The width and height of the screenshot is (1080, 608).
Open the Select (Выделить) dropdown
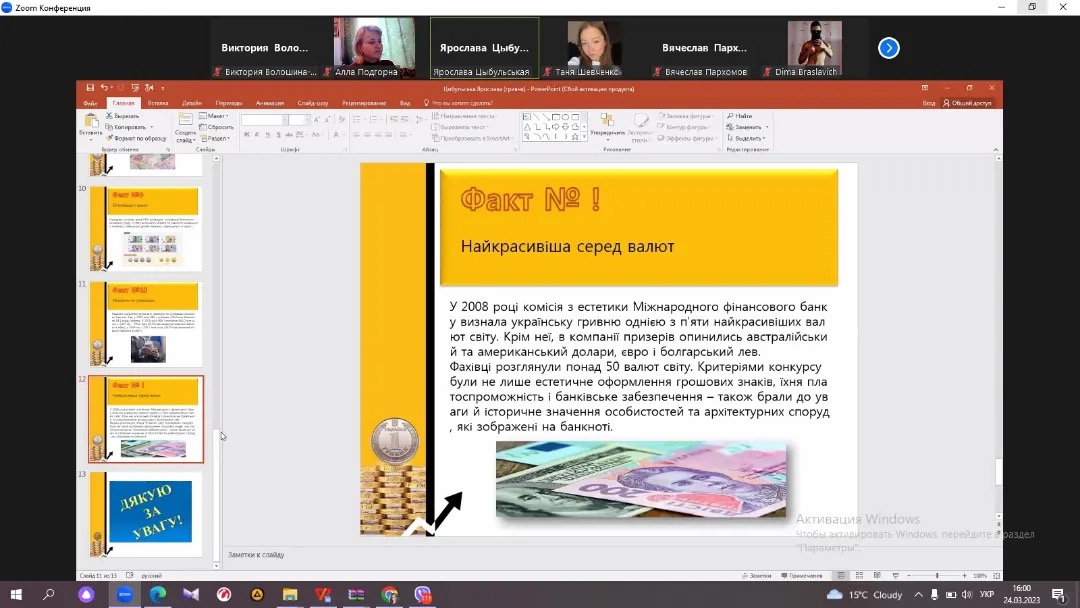pyautogui.click(x=748, y=138)
